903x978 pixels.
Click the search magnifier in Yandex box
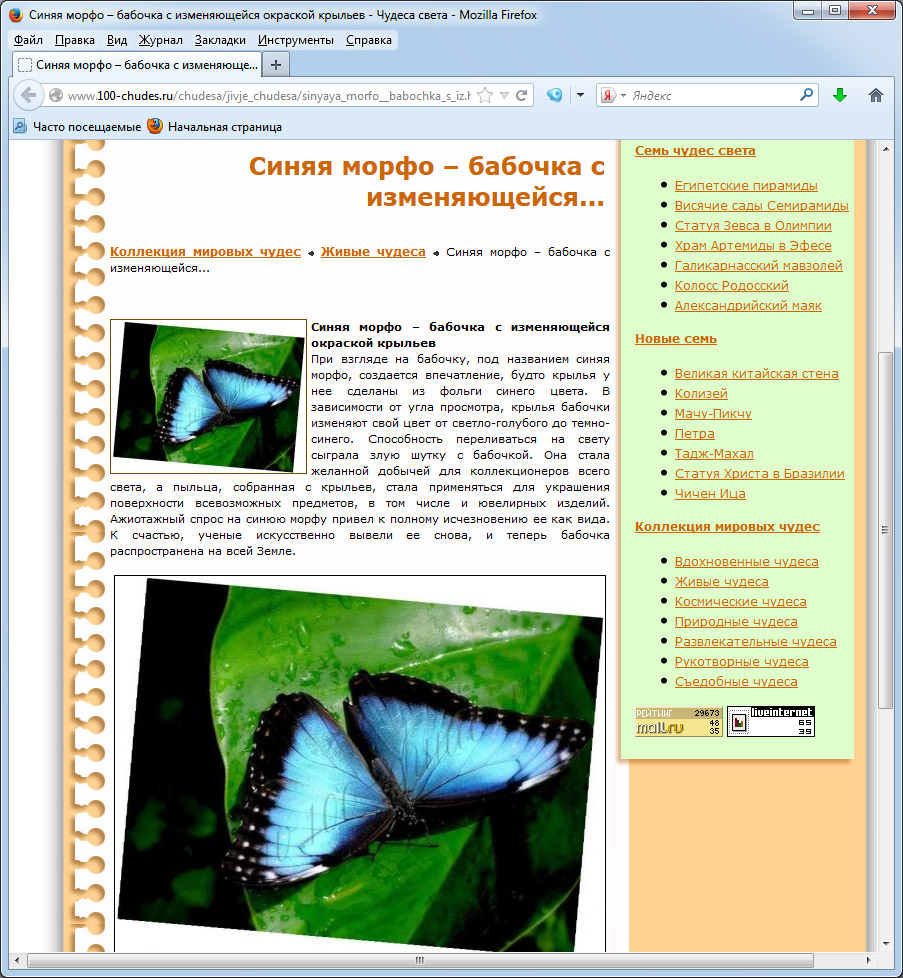click(807, 95)
